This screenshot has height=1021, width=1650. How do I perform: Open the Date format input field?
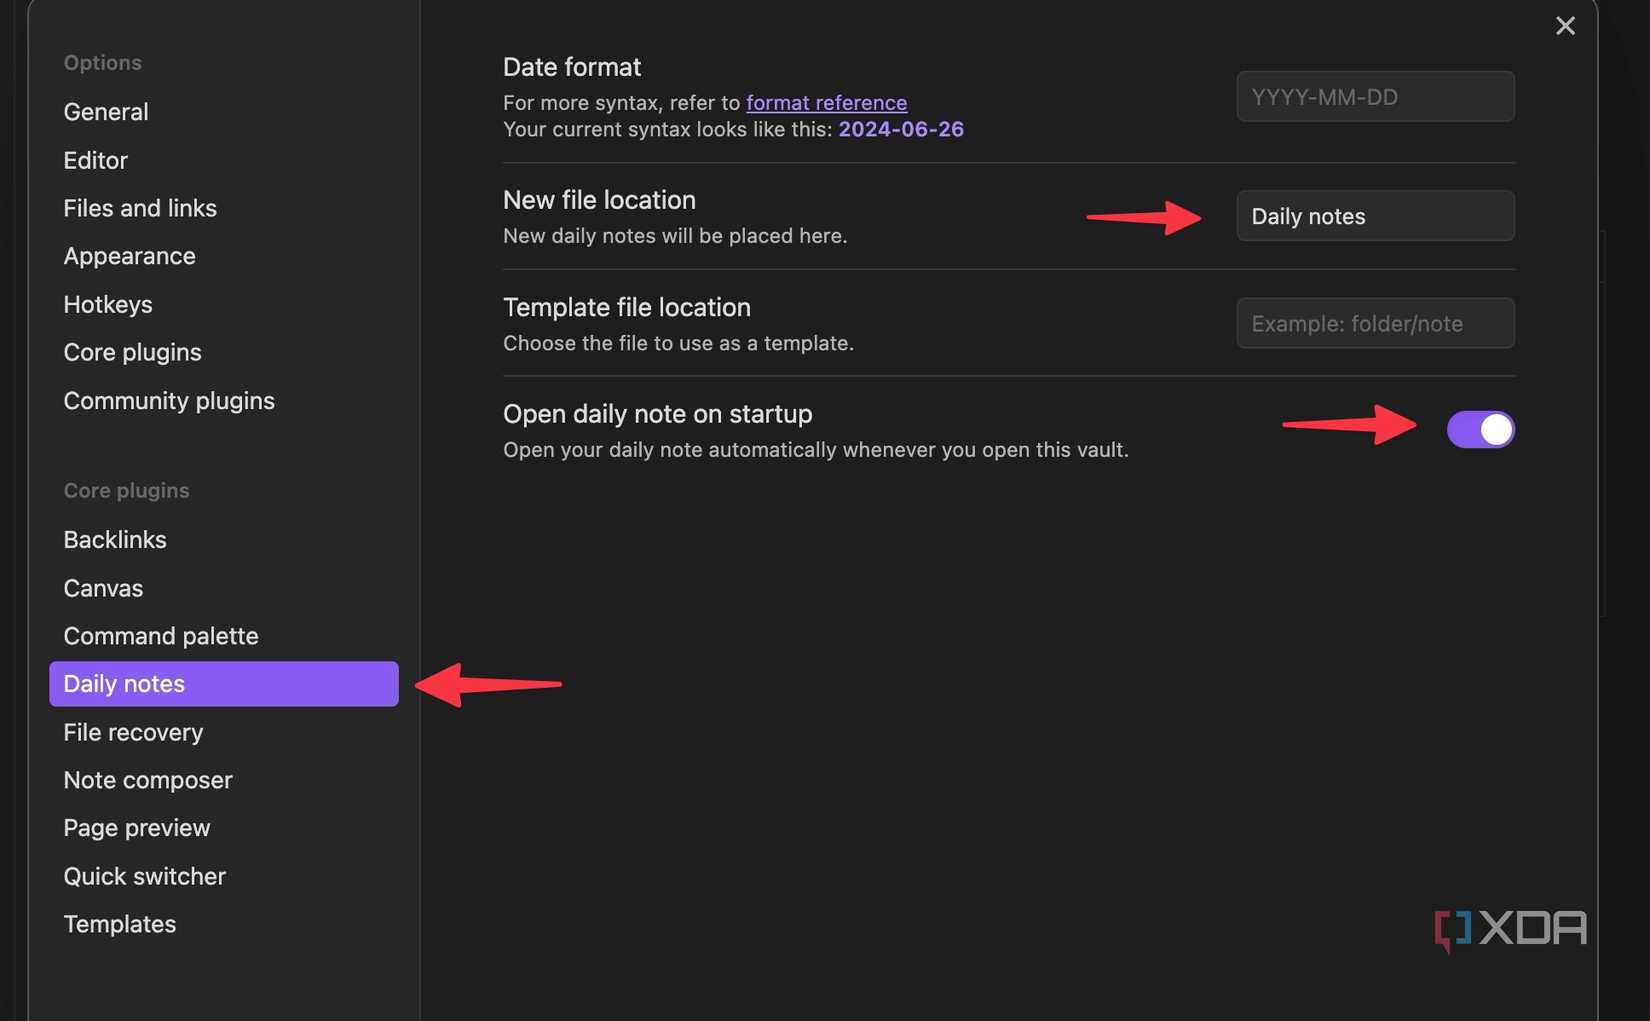point(1374,96)
